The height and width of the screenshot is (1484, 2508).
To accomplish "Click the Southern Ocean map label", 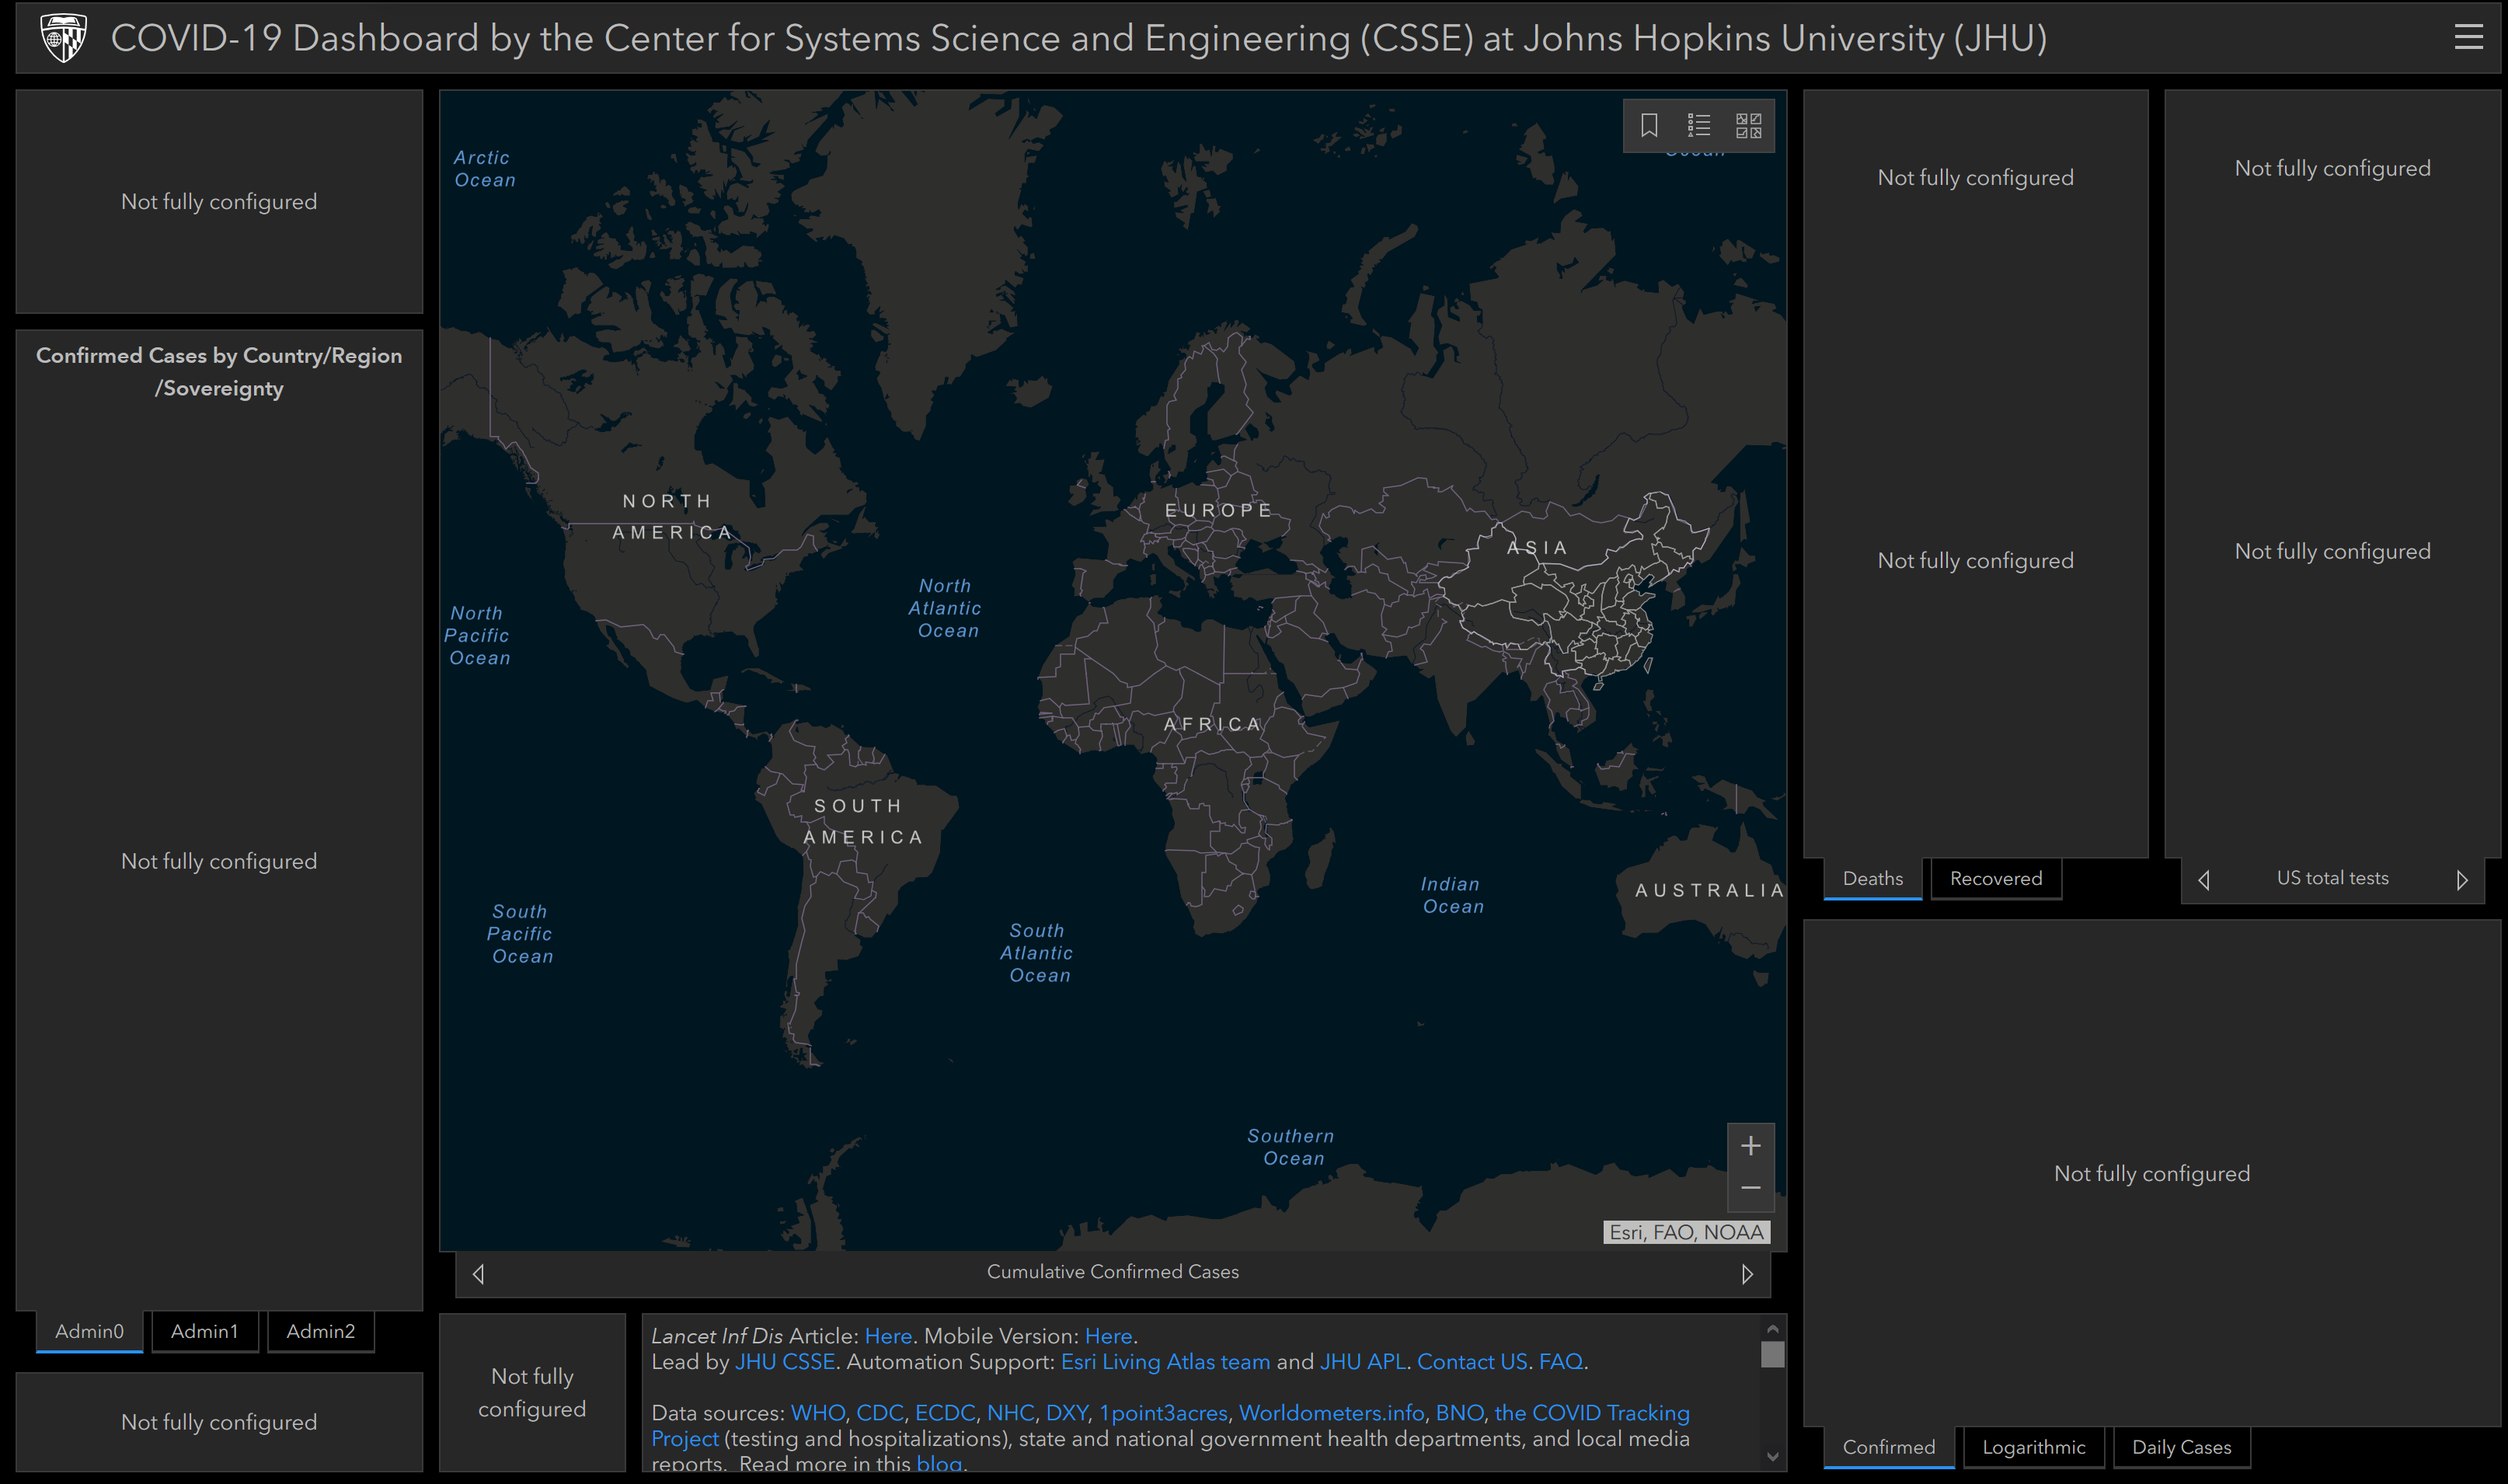I will pyautogui.click(x=1291, y=1147).
